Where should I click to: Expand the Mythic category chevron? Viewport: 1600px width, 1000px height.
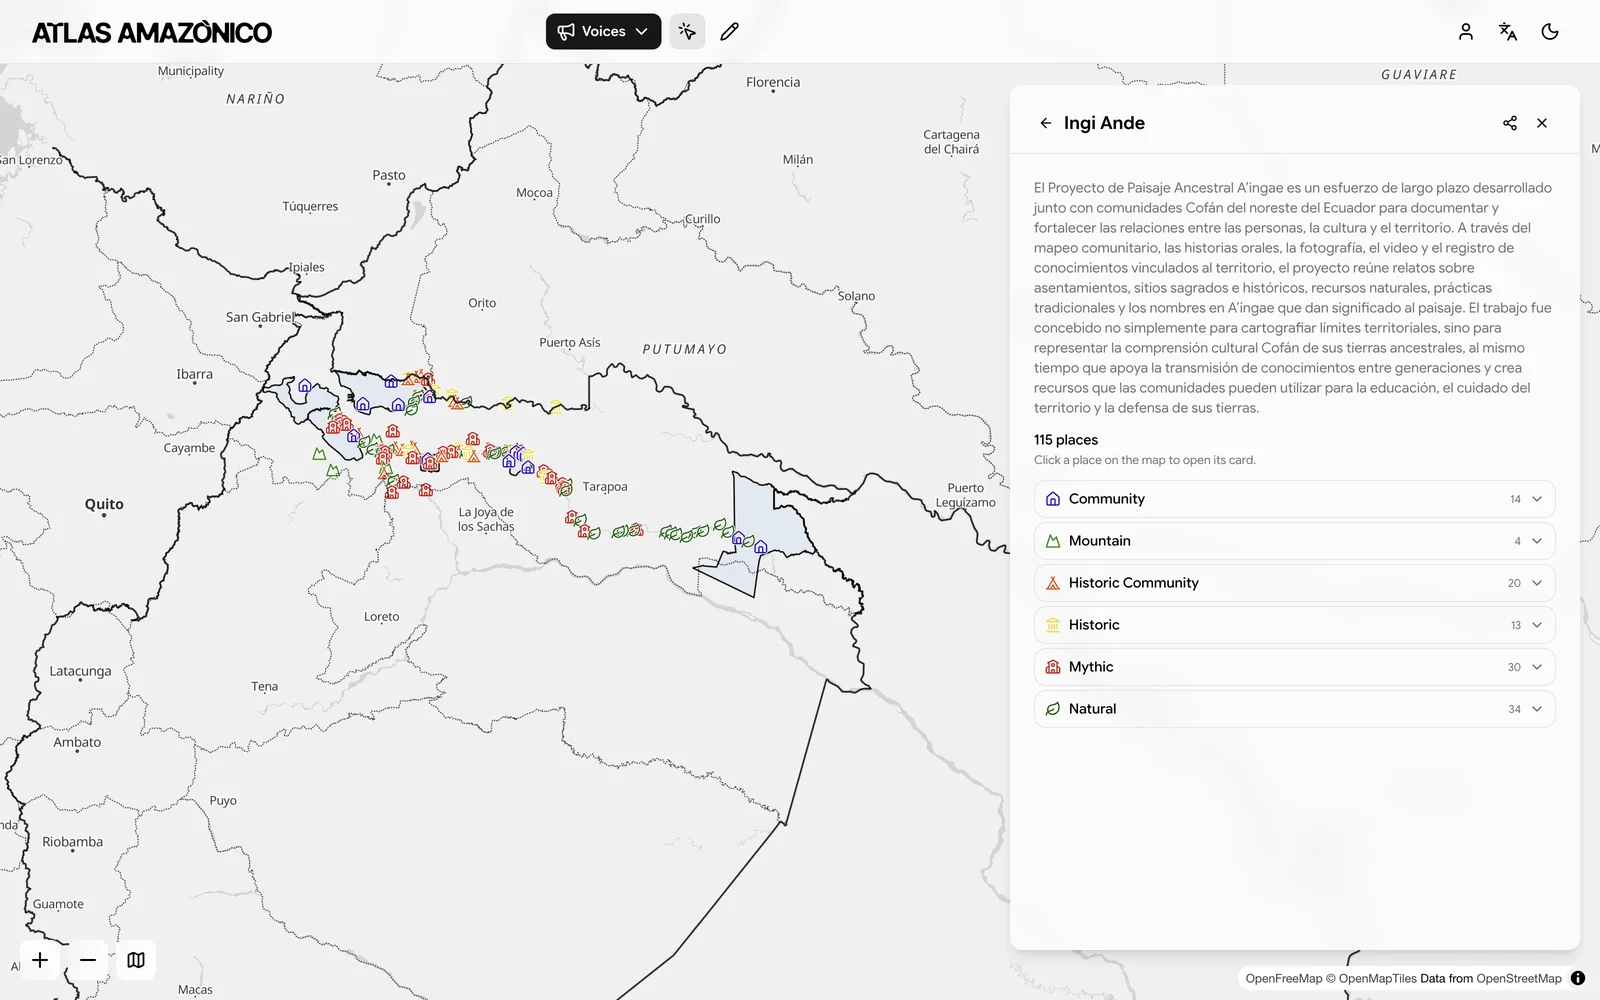click(1537, 667)
